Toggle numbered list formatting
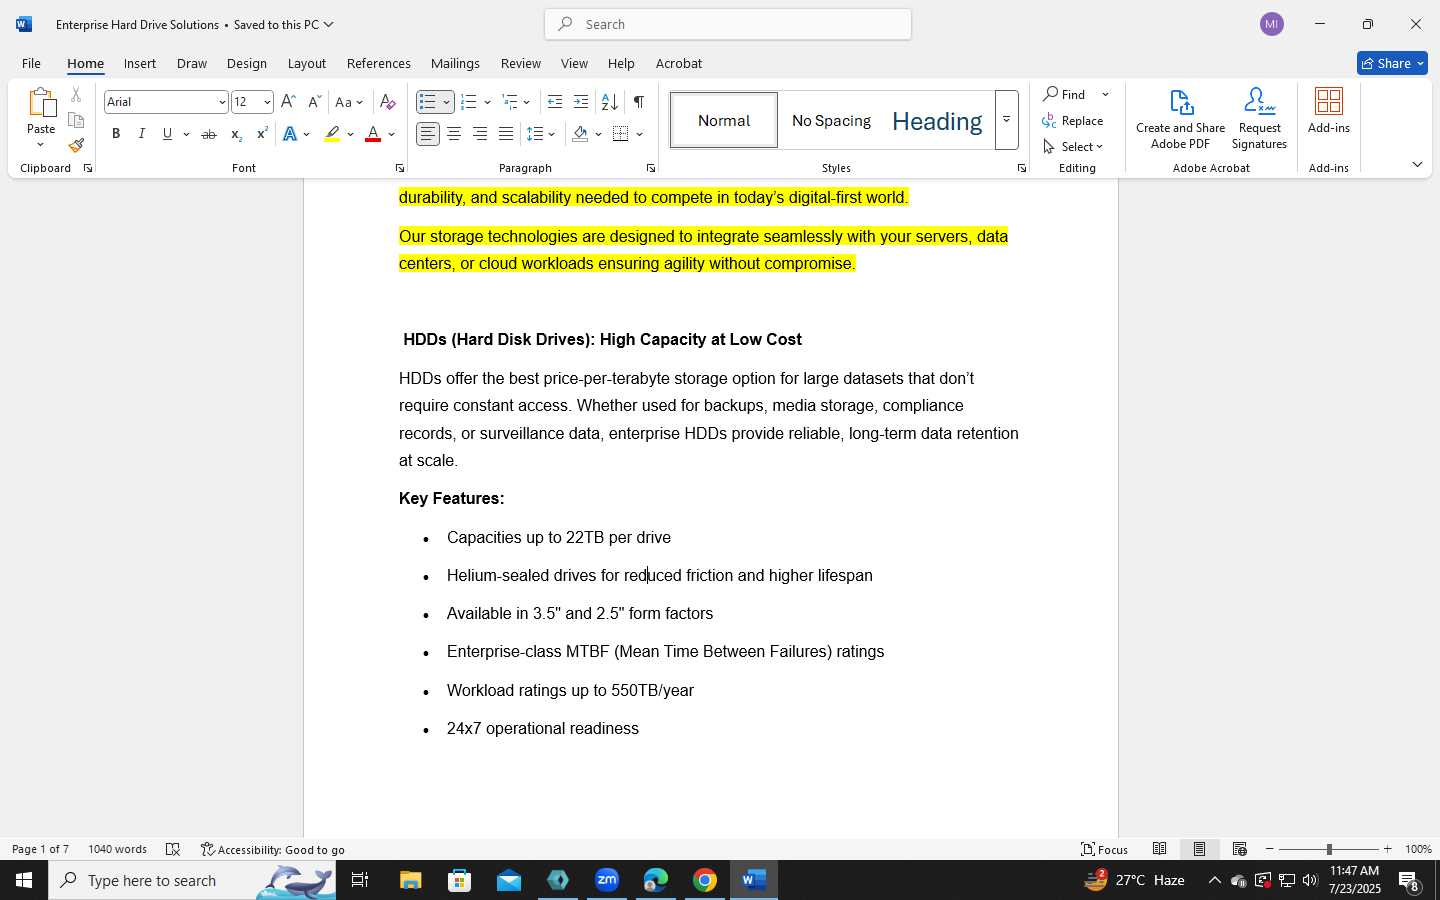Image resolution: width=1440 pixels, height=900 pixels. pos(468,102)
